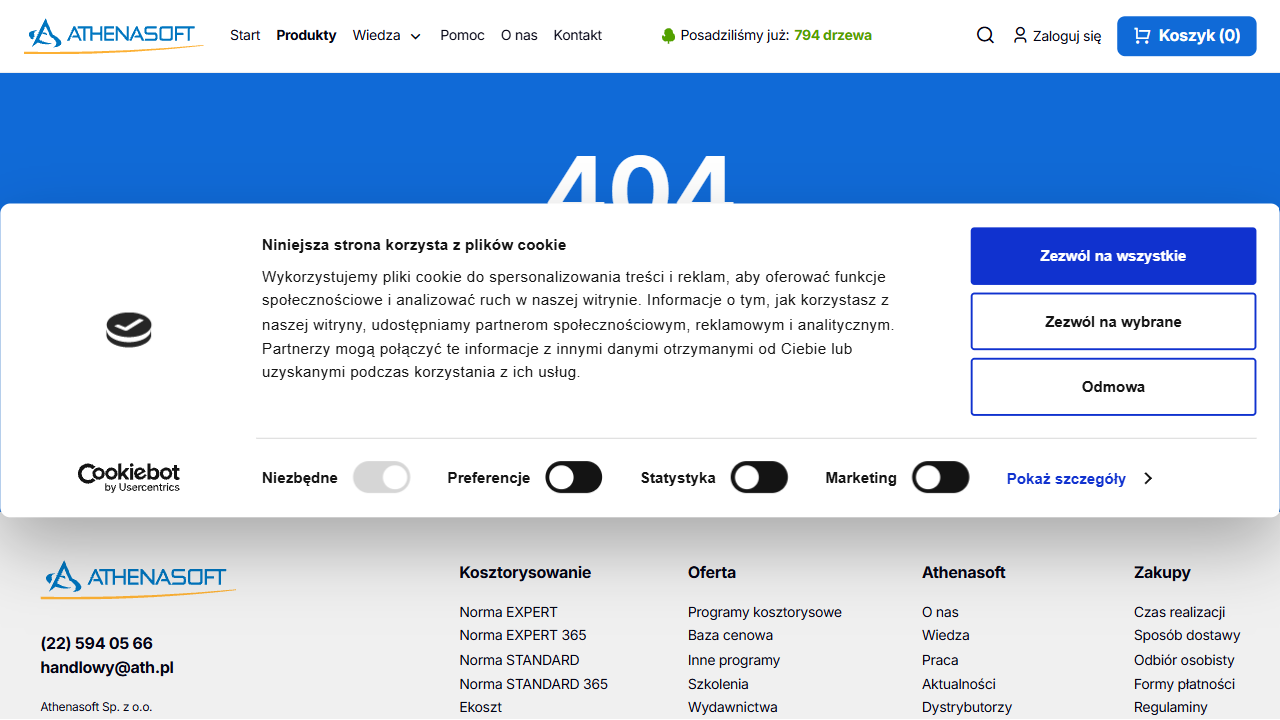Click the cart icon in Koszyk button
1280x720 pixels.
click(1142, 35)
